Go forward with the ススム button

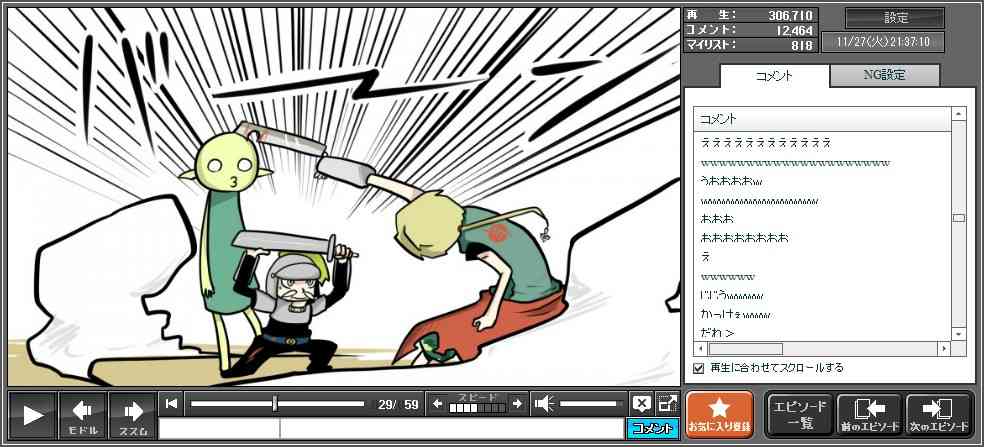(x=133, y=414)
